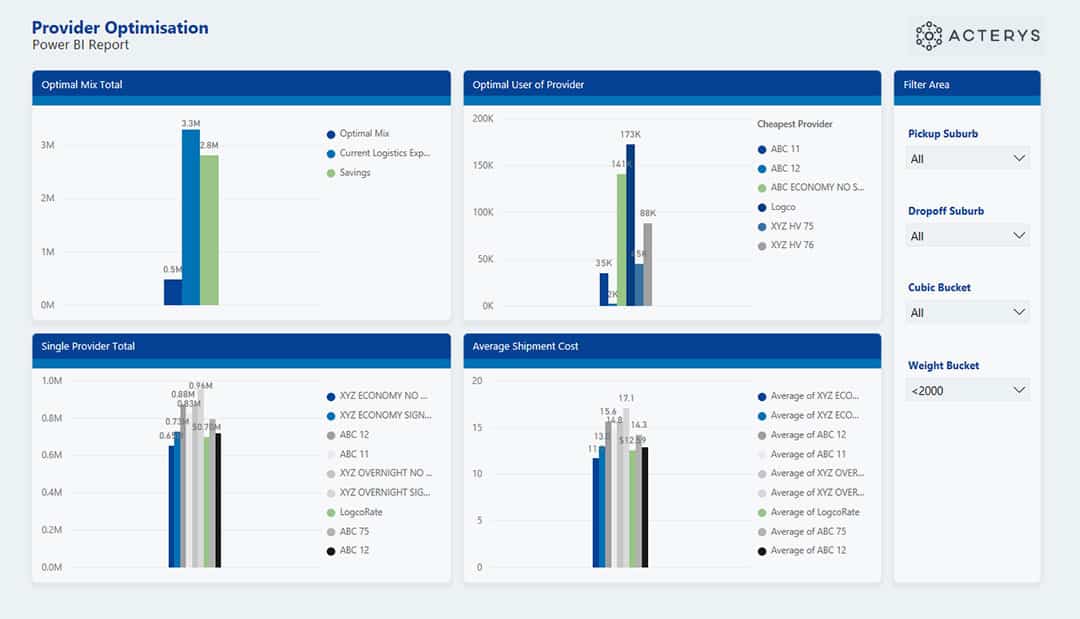Image resolution: width=1080 pixels, height=619 pixels.
Task: Click the Optimal Mix Total panel header
Action: 241,85
